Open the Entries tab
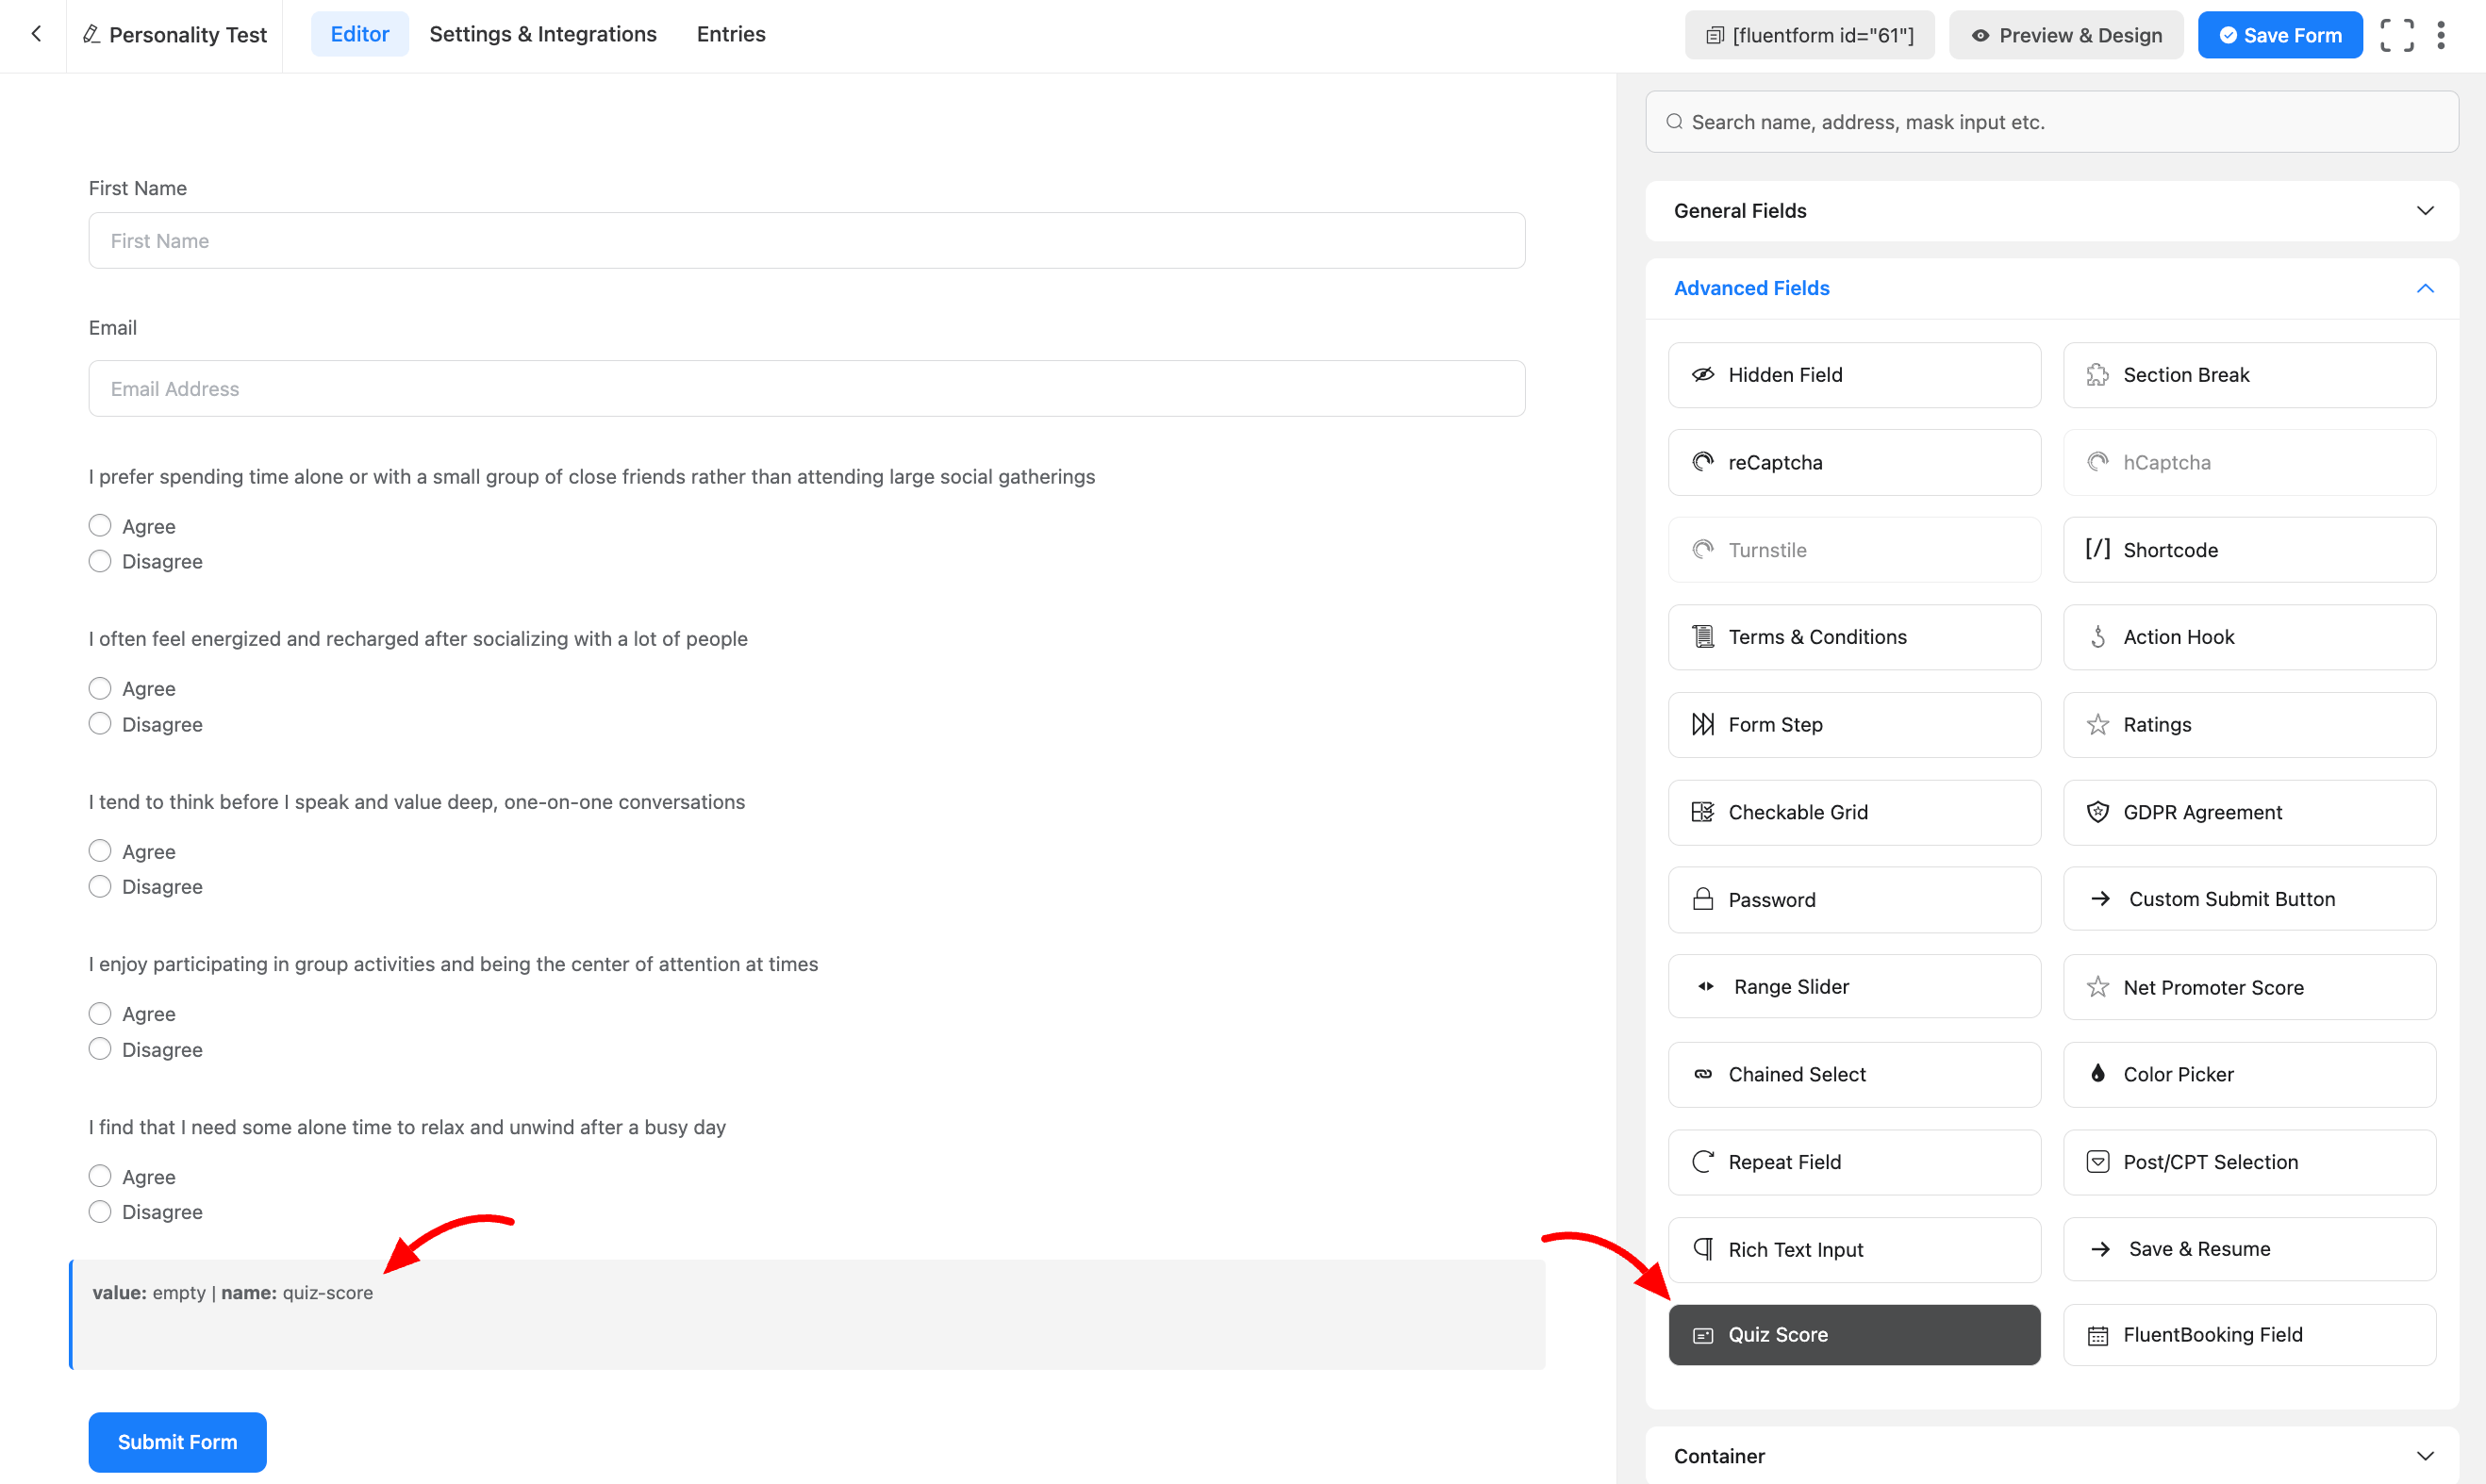2486x1484 pixels. point(730,34)
